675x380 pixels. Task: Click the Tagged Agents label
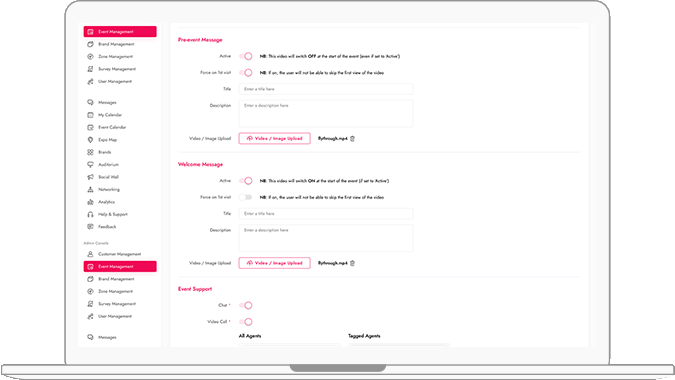pyautogui.click(x=364, y=336)
